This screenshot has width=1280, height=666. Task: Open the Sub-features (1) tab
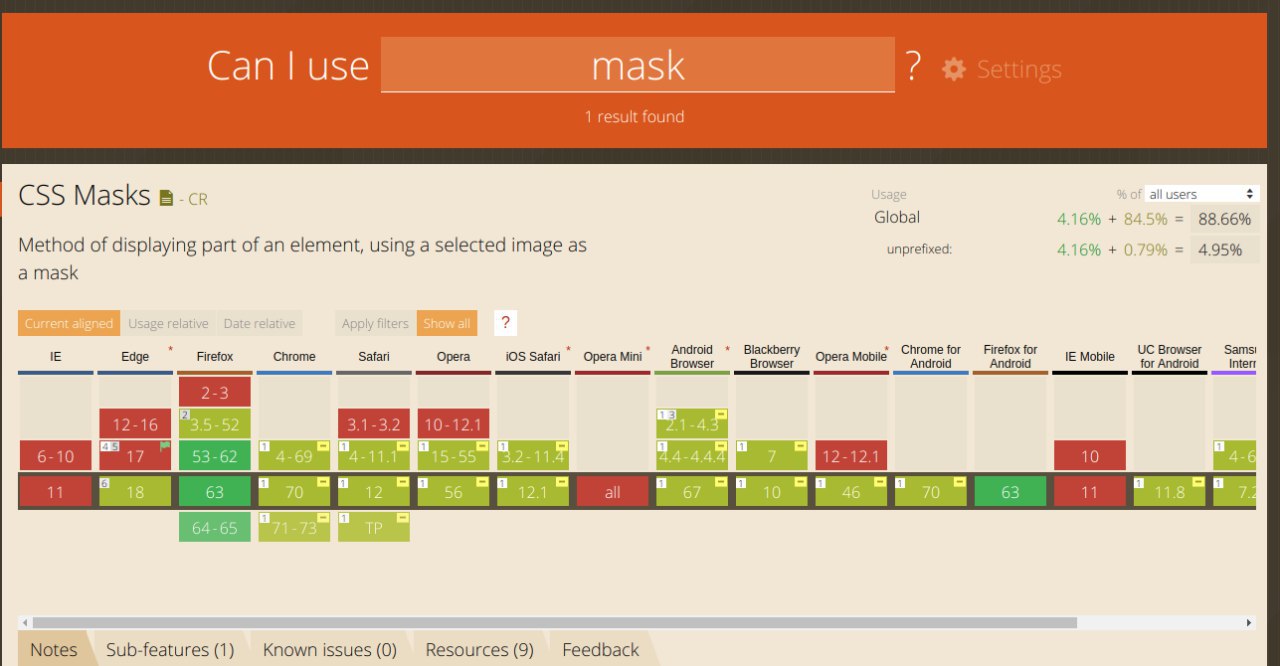pyautogui.click(x=170, y=649)
